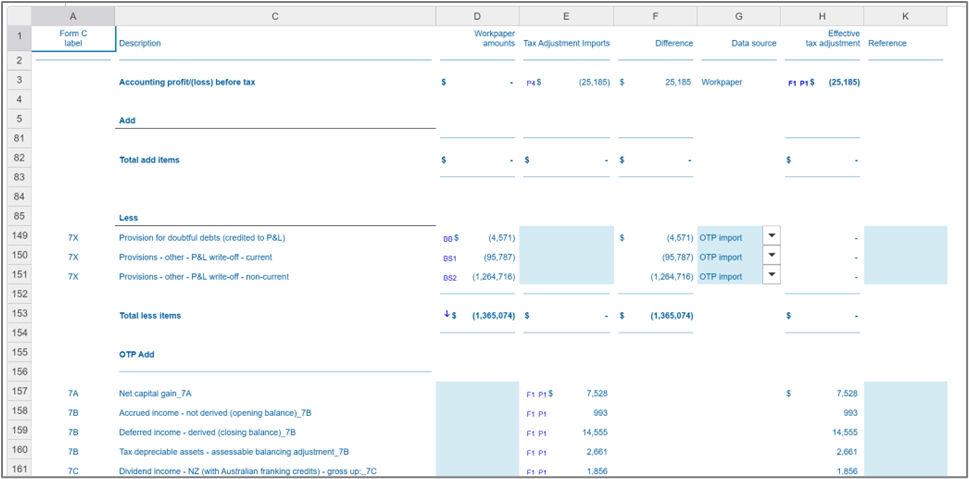Select column C header
Viewport: 969px width, 479px height.
click(x=275, y=17)
